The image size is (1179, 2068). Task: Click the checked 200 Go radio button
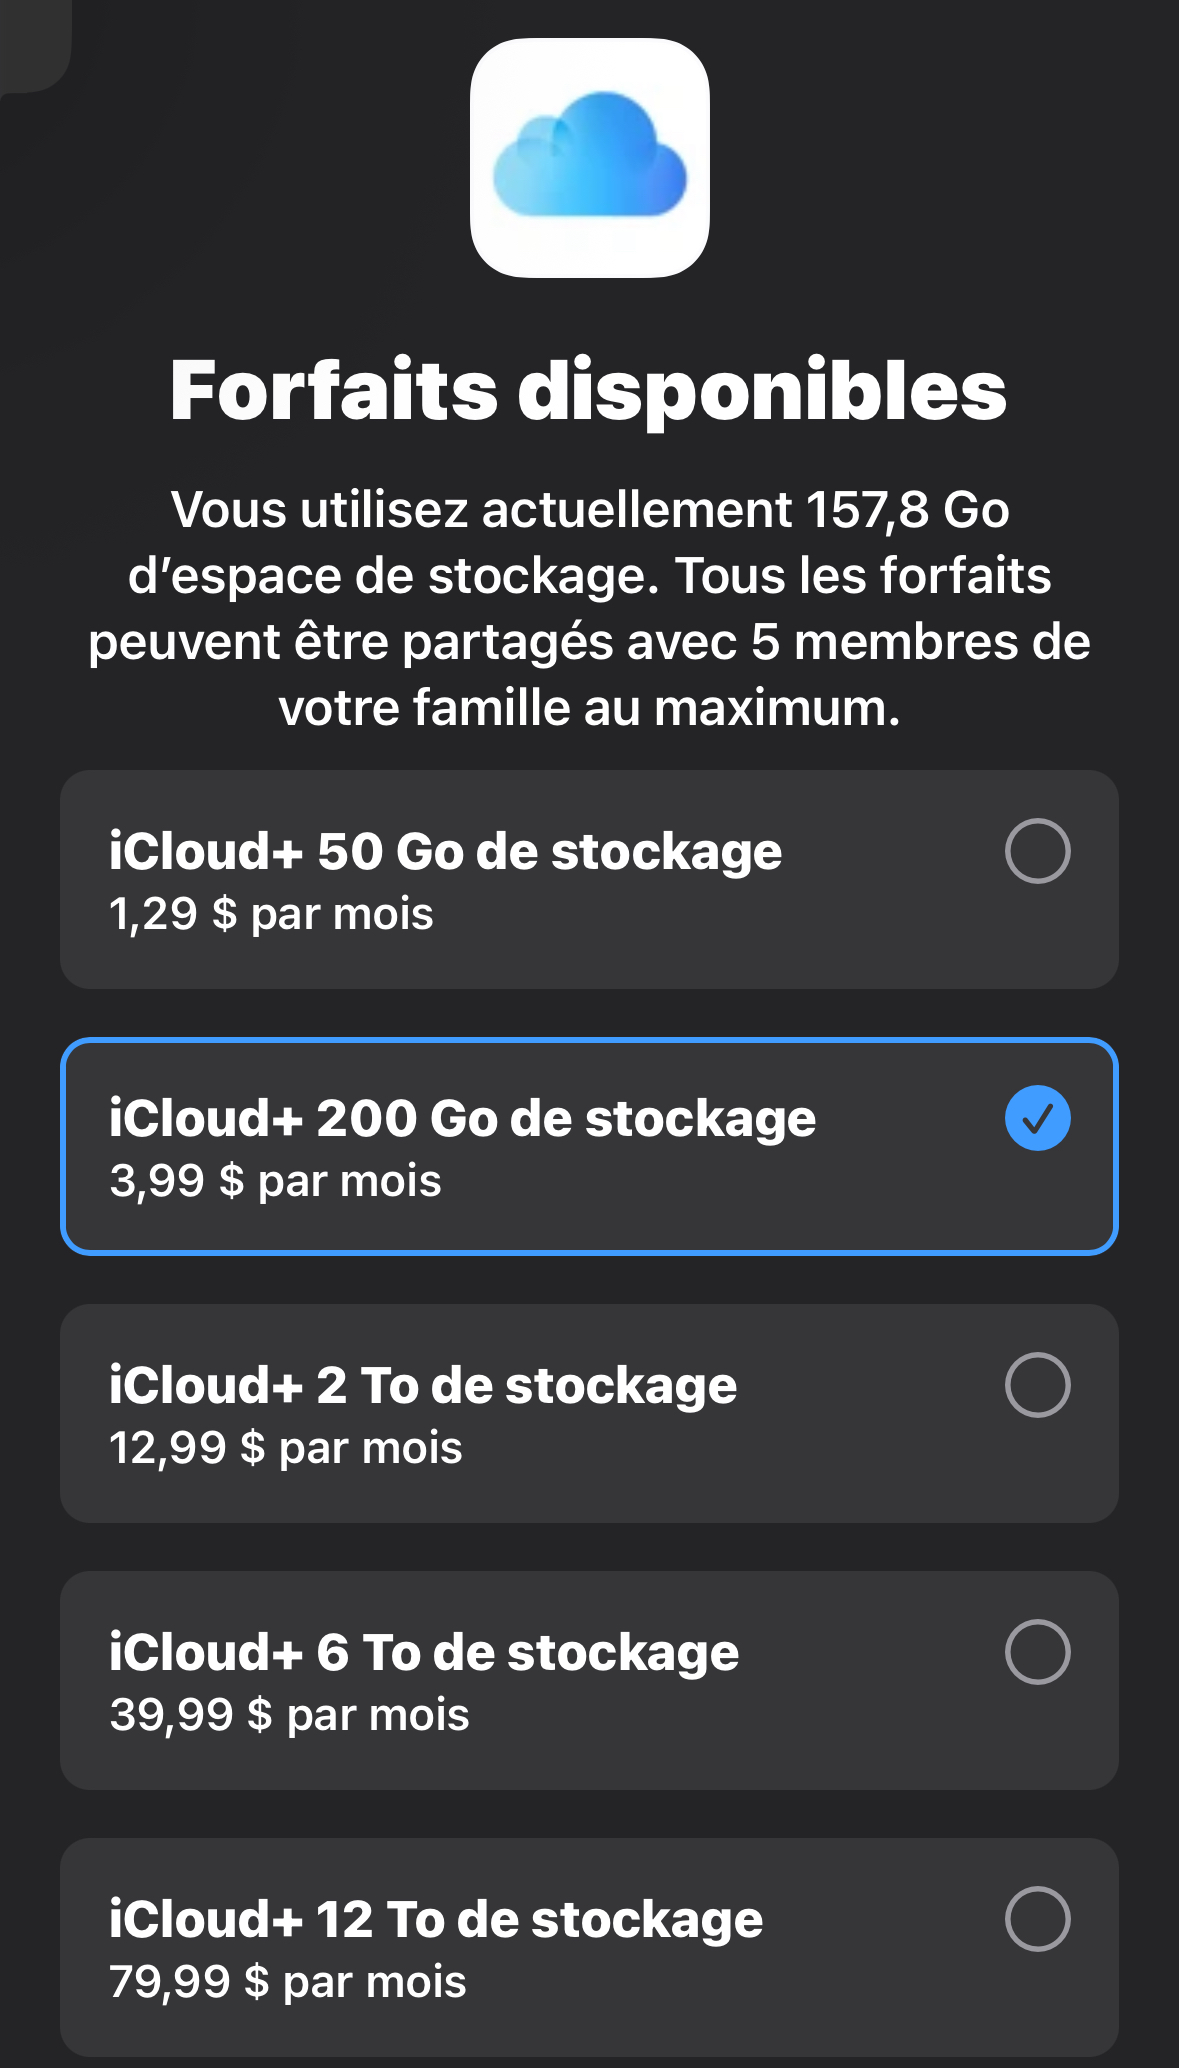[x=1037, y=1118]
